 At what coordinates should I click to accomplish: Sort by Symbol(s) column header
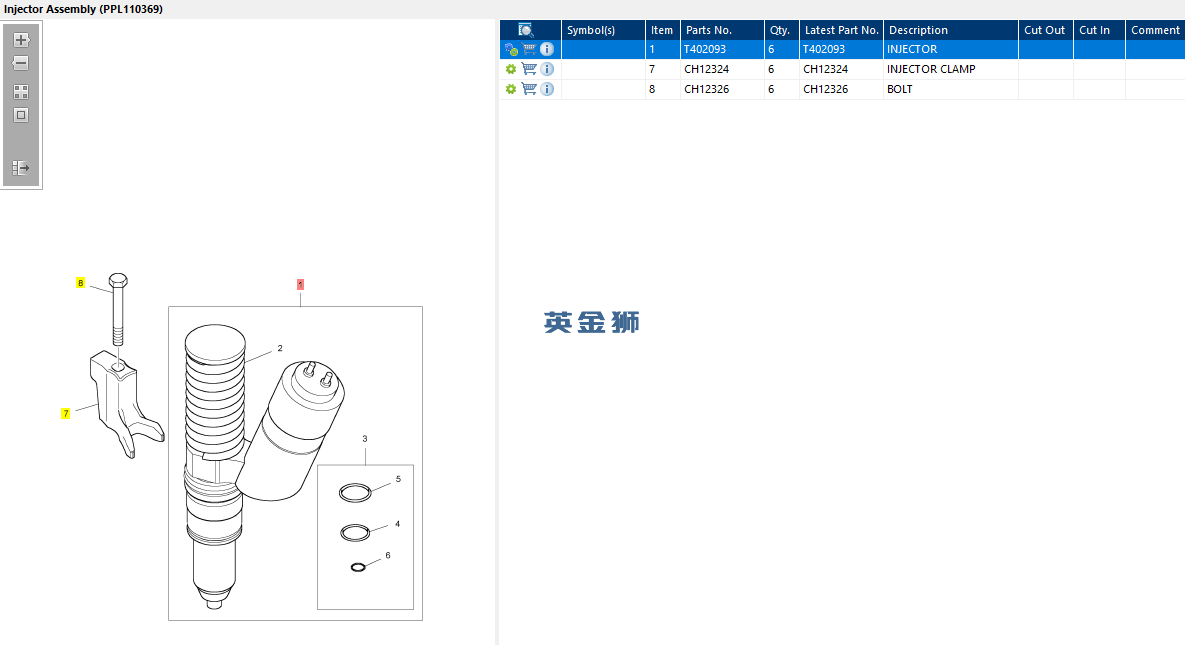(603, 30)
